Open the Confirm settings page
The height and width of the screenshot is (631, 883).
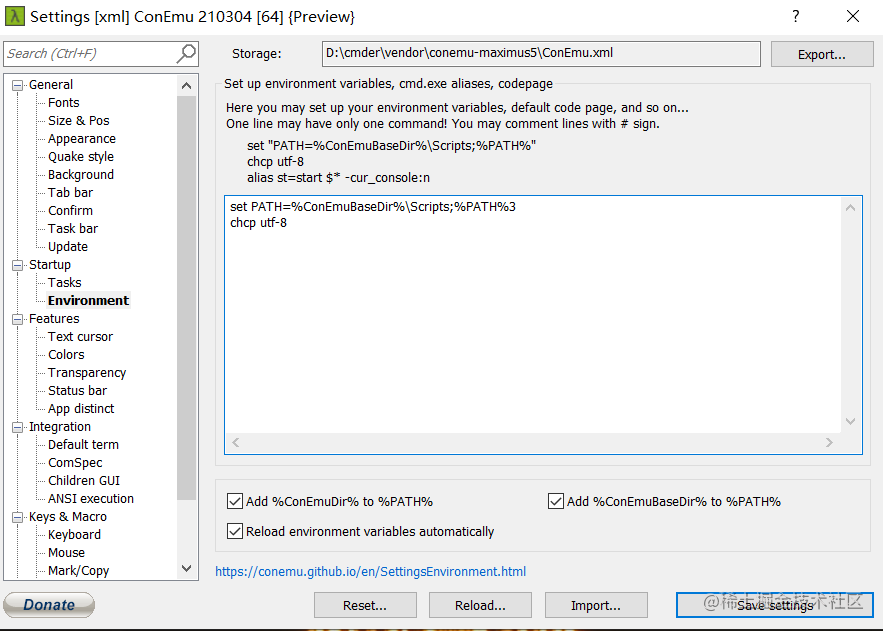pos(70,211)
